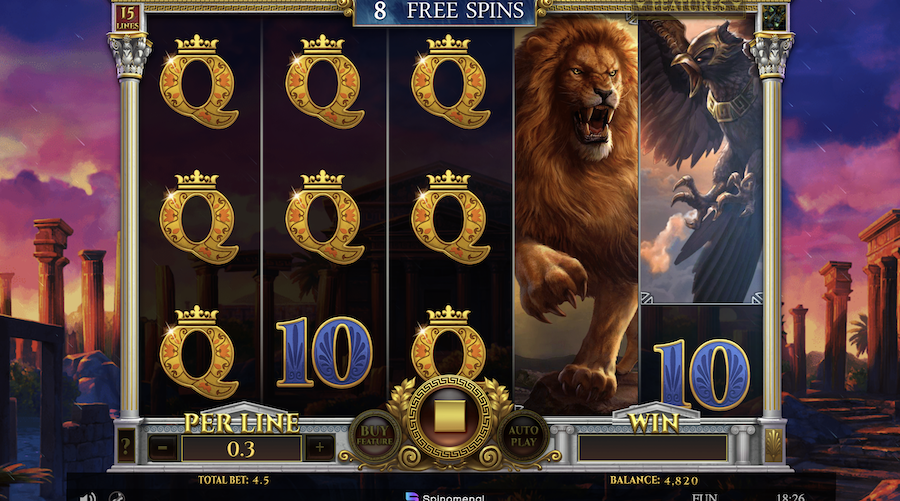Select the per line value field
The image size is (900, 501).
pos(241,448)
